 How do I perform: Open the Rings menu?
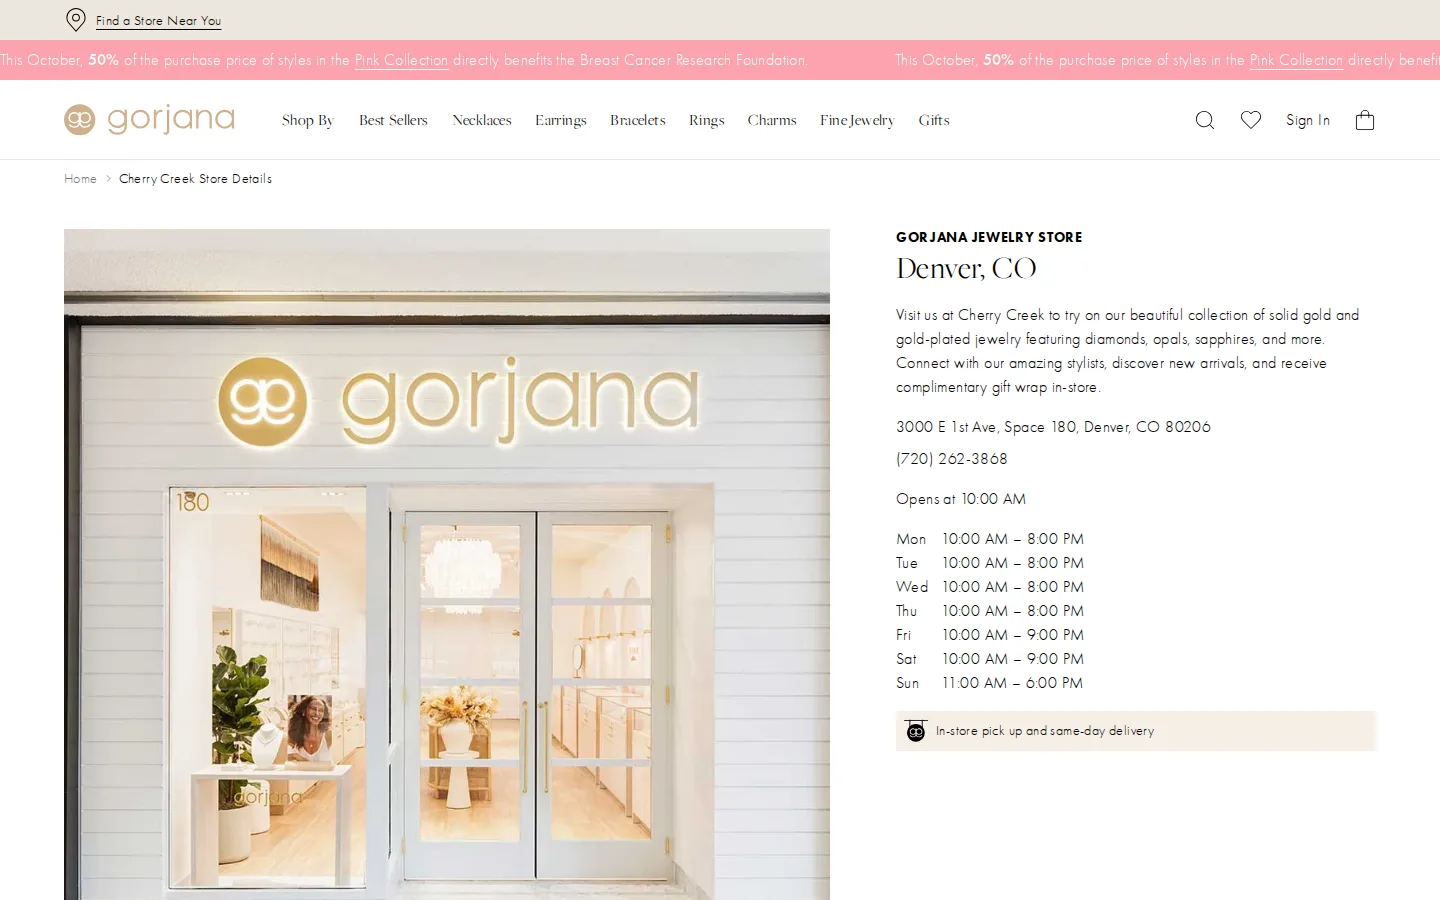tap(707, 120)
